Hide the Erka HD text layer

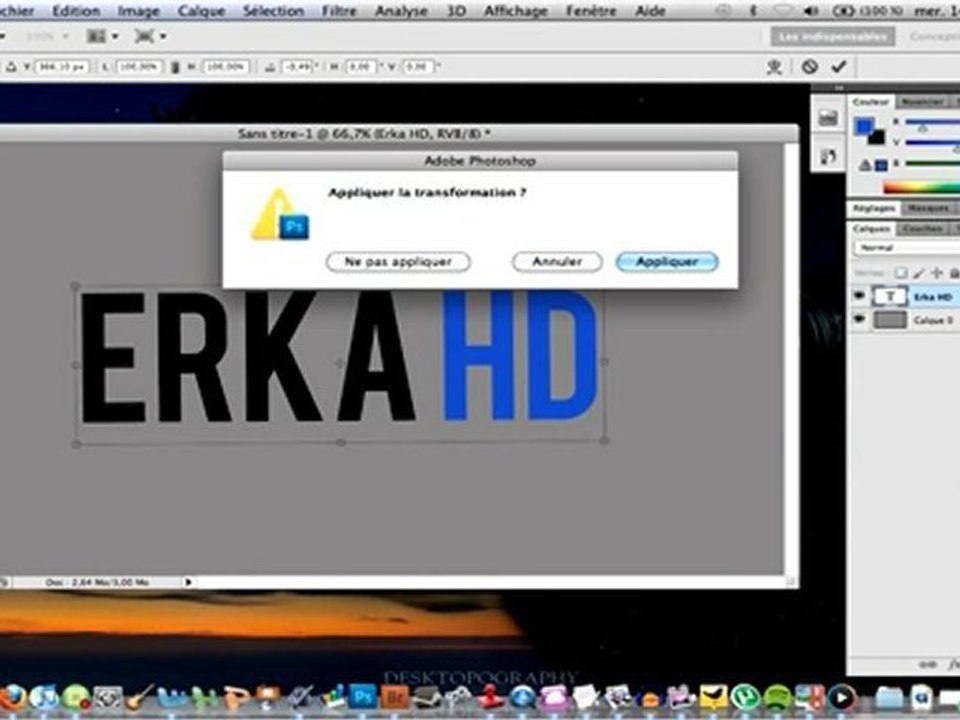click(x=859, y=296)
